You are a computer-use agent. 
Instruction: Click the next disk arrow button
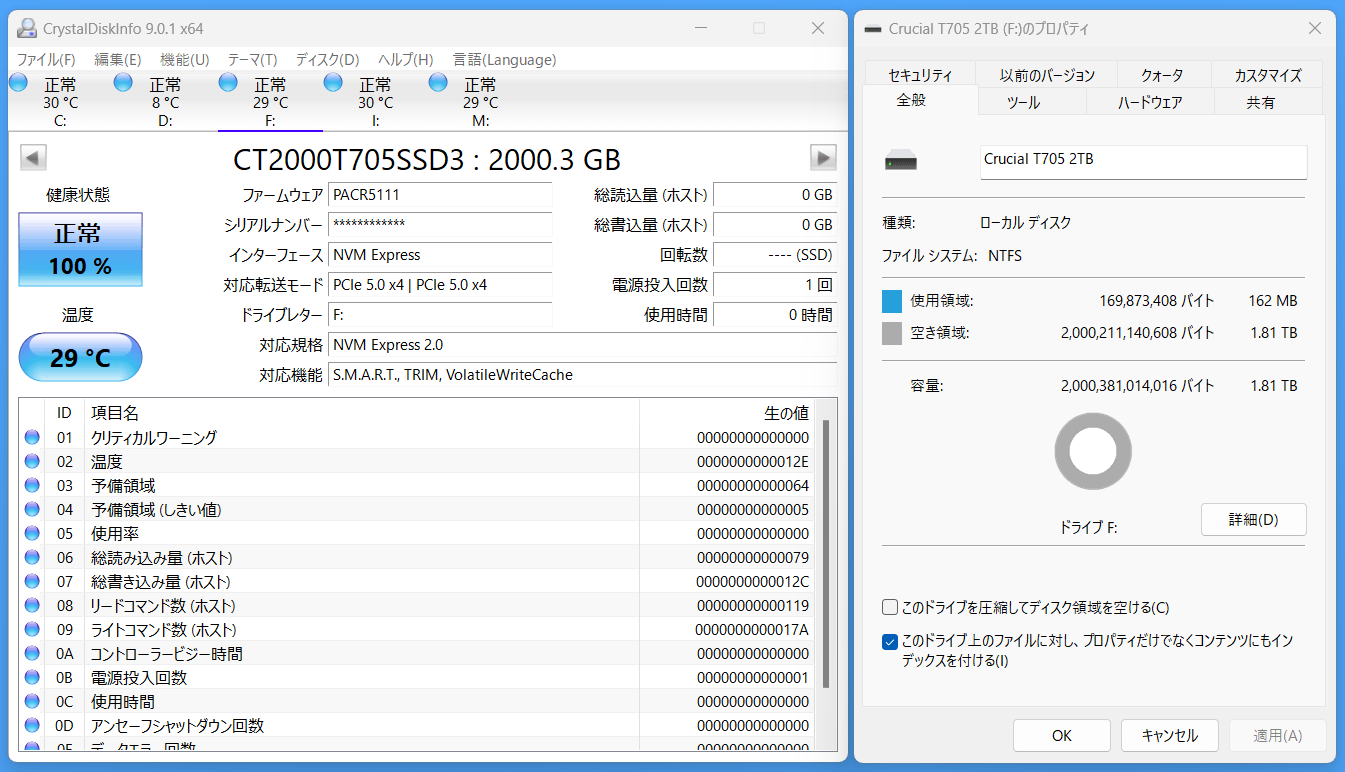tap(823, 158)
